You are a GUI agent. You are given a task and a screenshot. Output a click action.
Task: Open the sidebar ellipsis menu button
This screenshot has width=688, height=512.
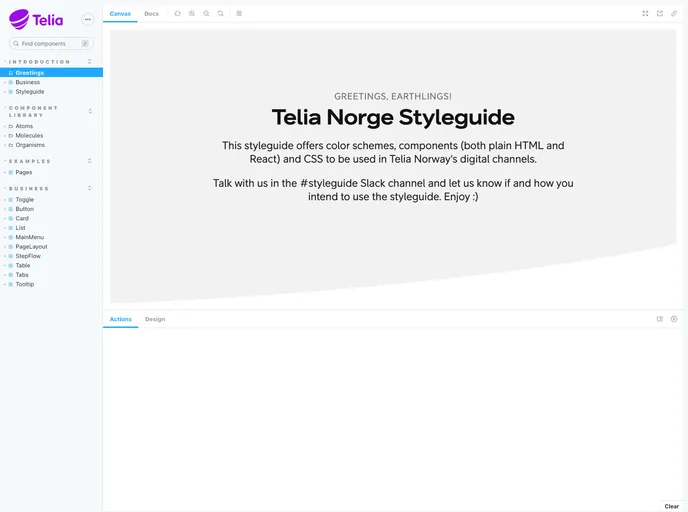point(88,19)
